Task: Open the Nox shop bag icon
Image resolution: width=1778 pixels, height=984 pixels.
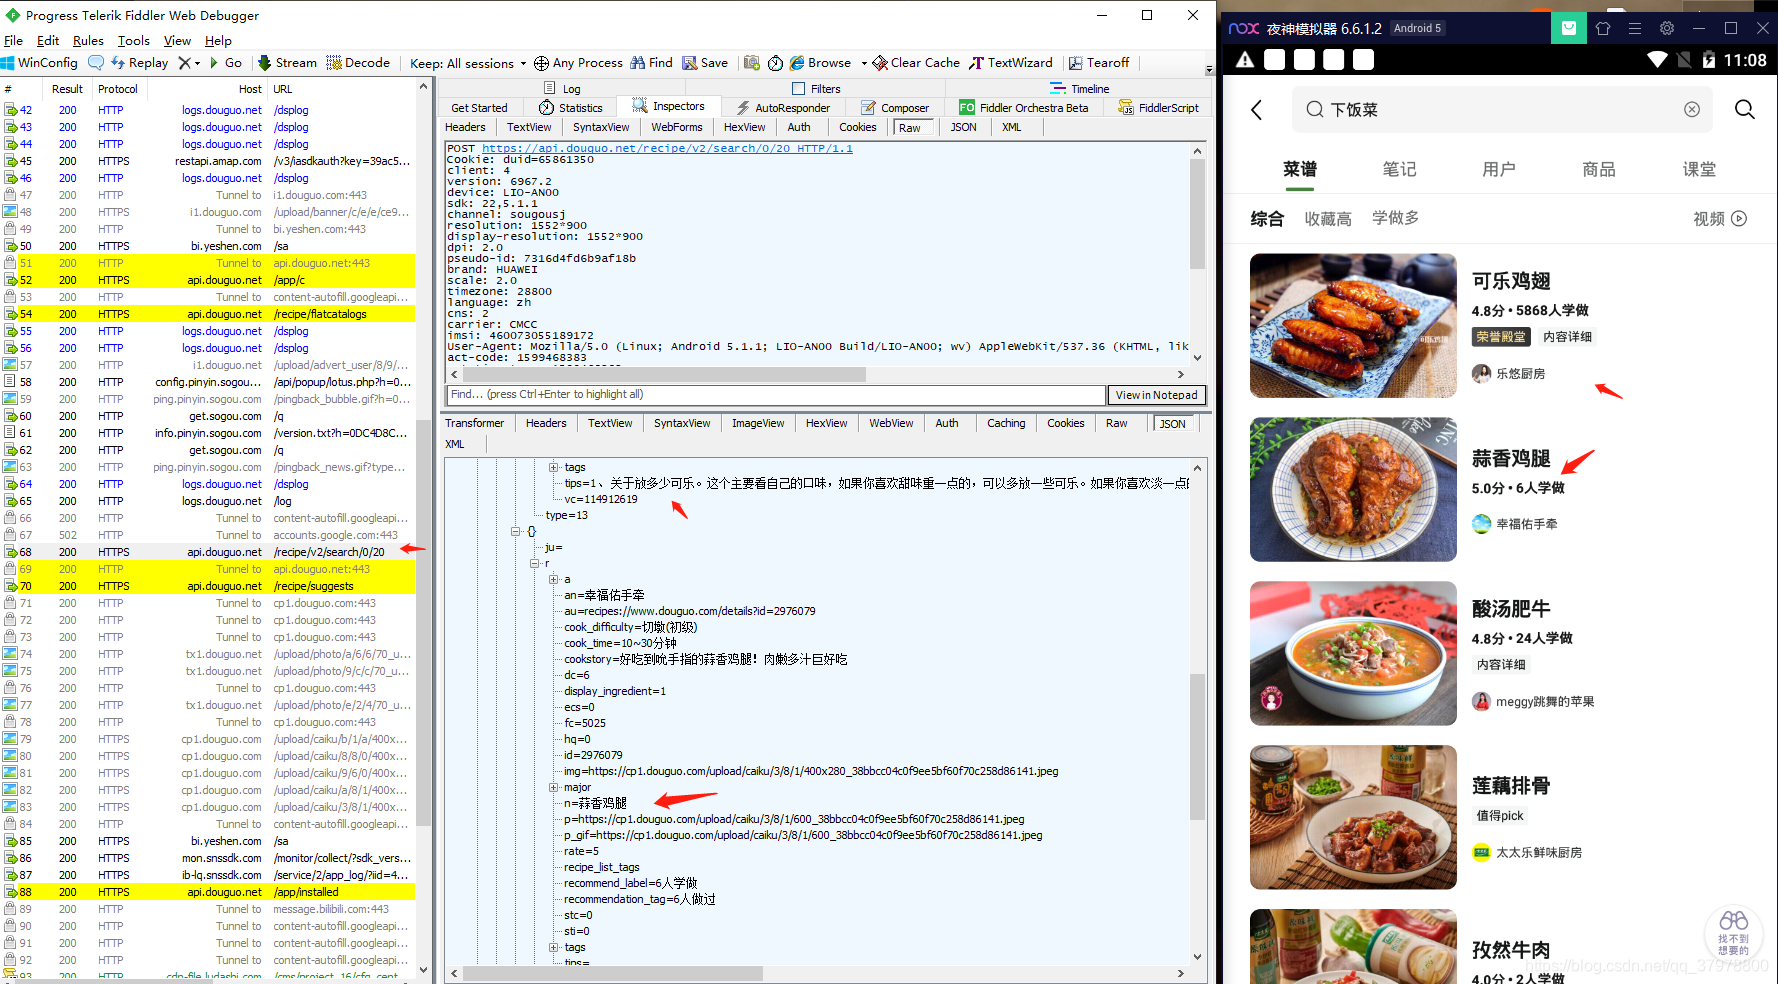Action: pos(1569,28)
